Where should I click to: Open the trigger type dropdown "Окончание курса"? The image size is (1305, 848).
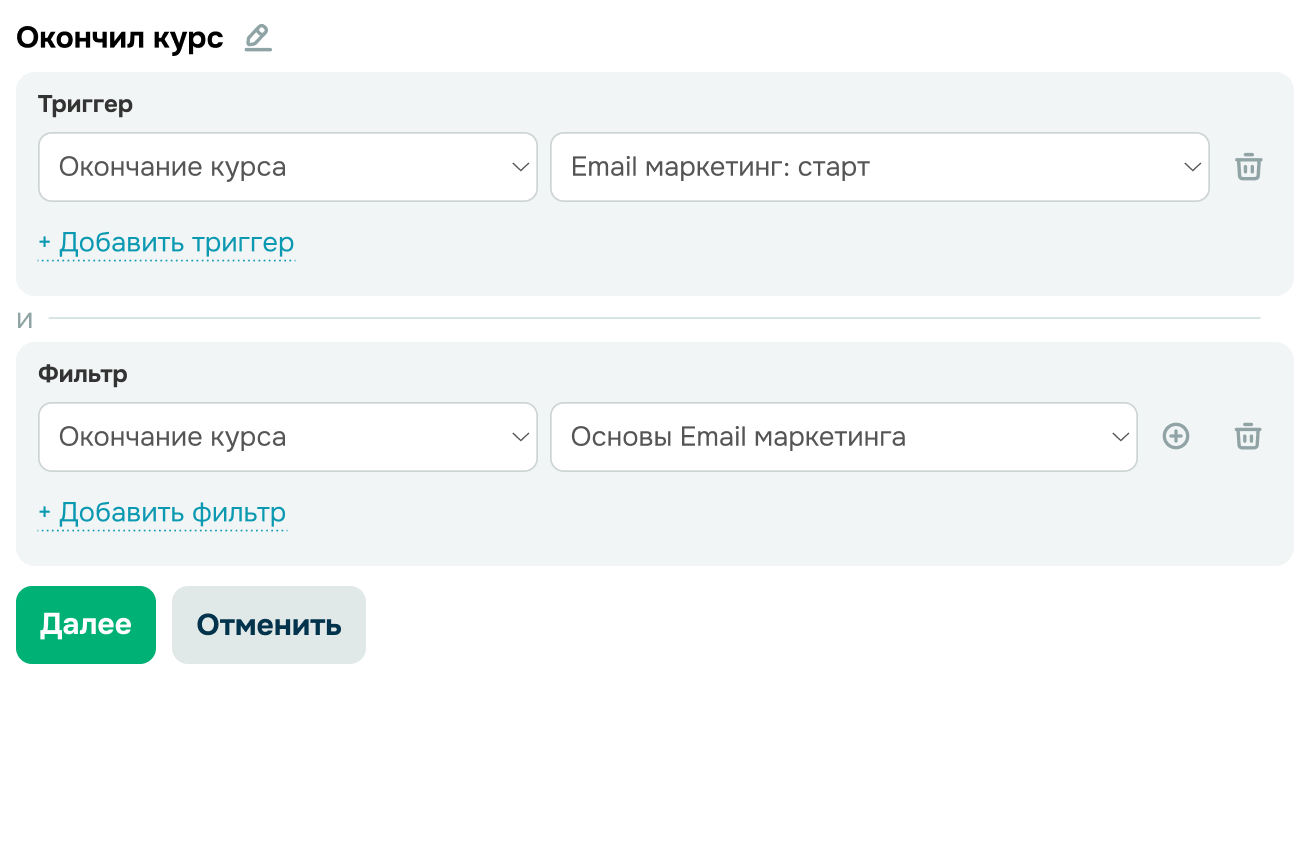pyautogui.click(x=288, y=167)
